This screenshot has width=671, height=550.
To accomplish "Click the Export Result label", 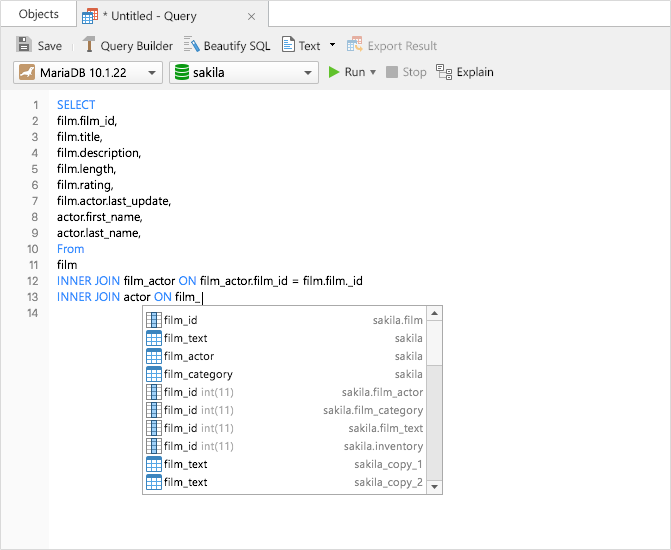I will pos(402,46).
